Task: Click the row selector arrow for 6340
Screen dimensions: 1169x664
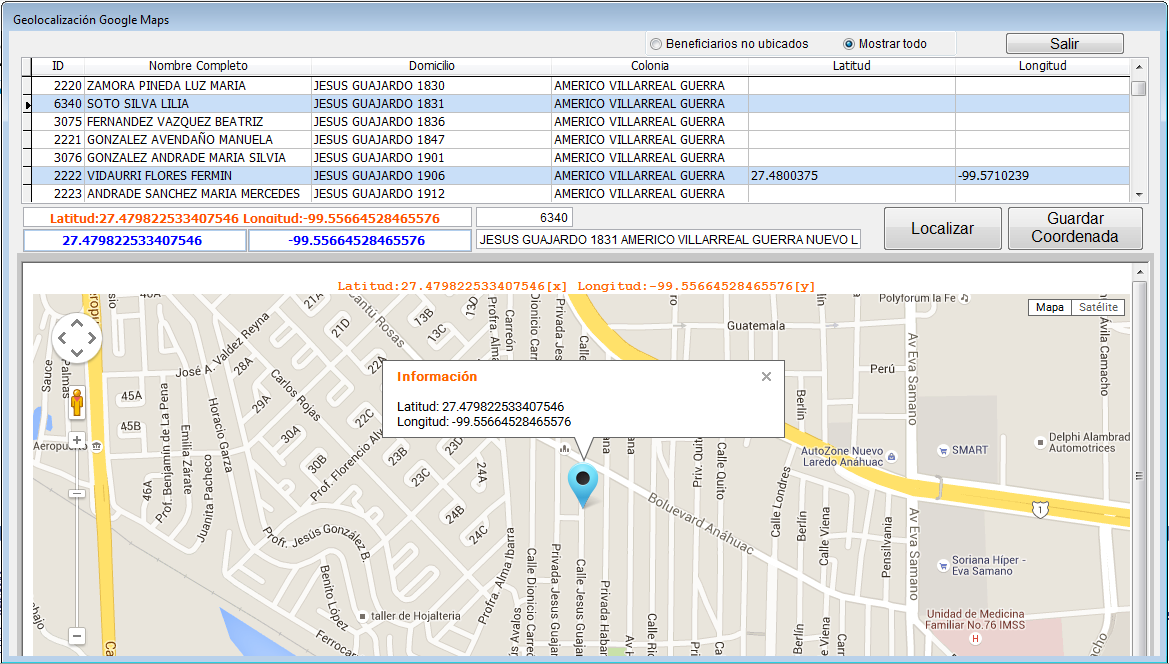Action: (x=27, y=104)
